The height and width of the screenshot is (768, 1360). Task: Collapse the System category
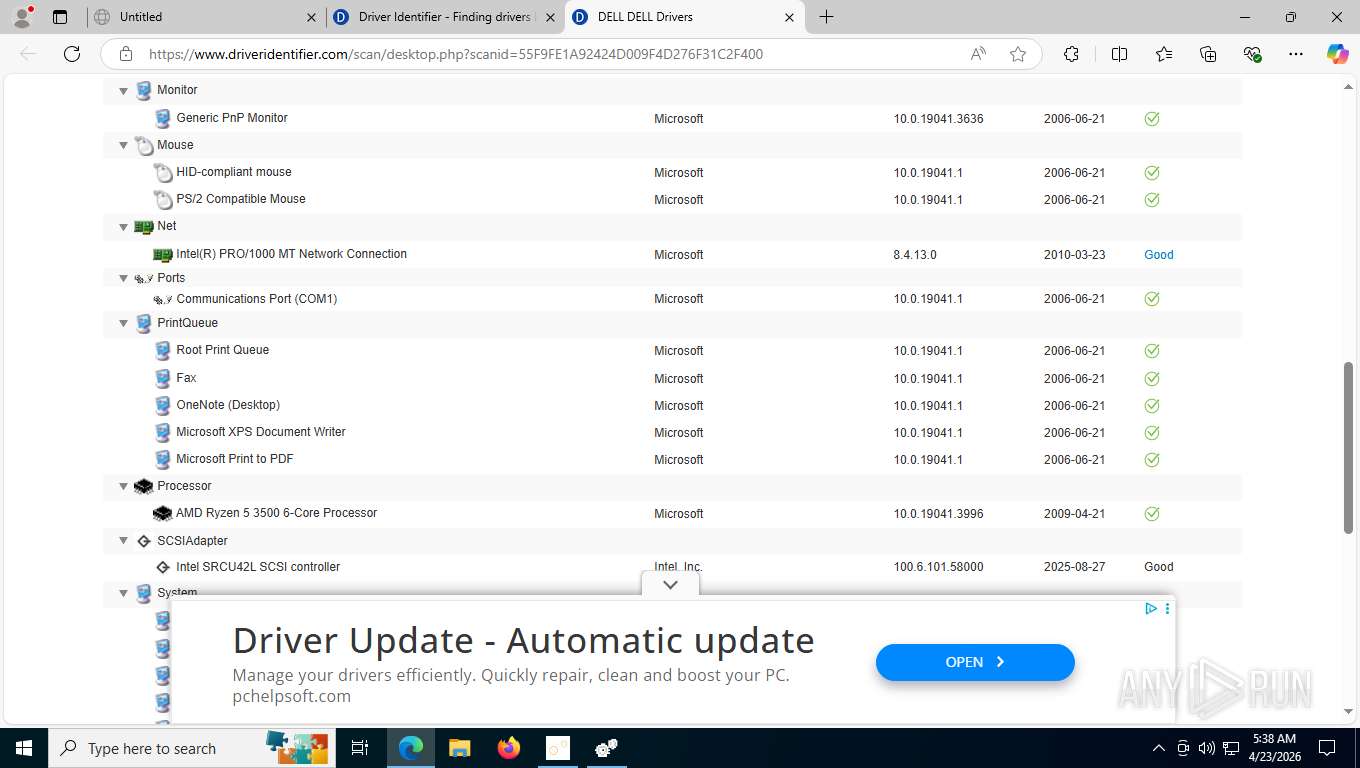point(124,593)
